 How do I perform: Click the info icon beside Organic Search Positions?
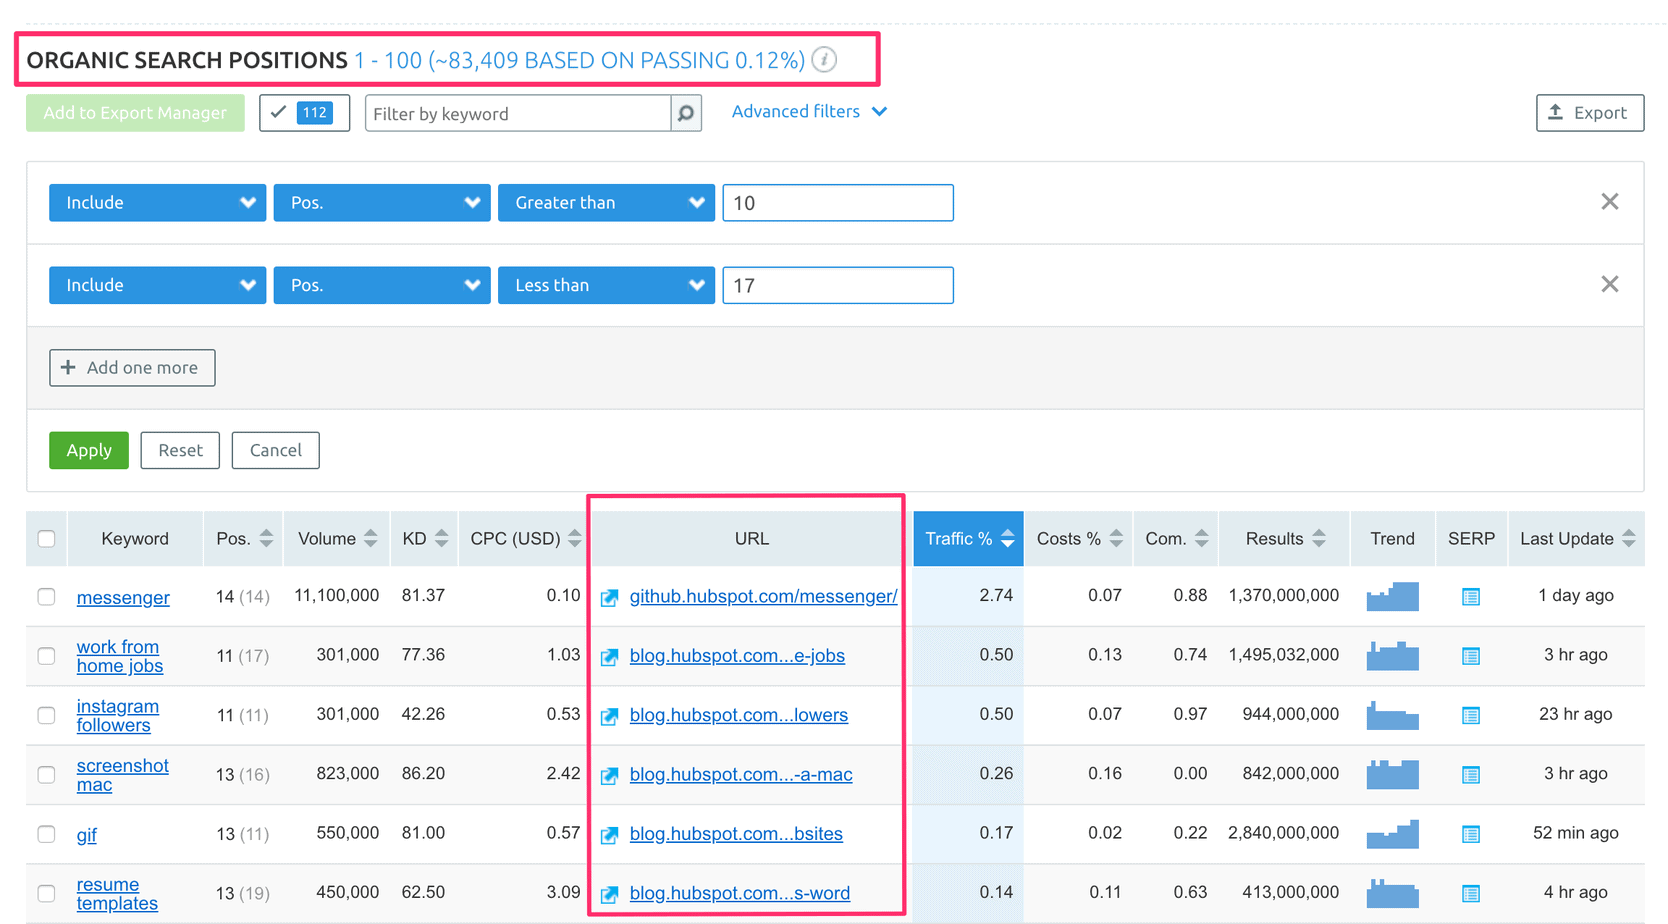pyautogui.click(x=824, y=60)
